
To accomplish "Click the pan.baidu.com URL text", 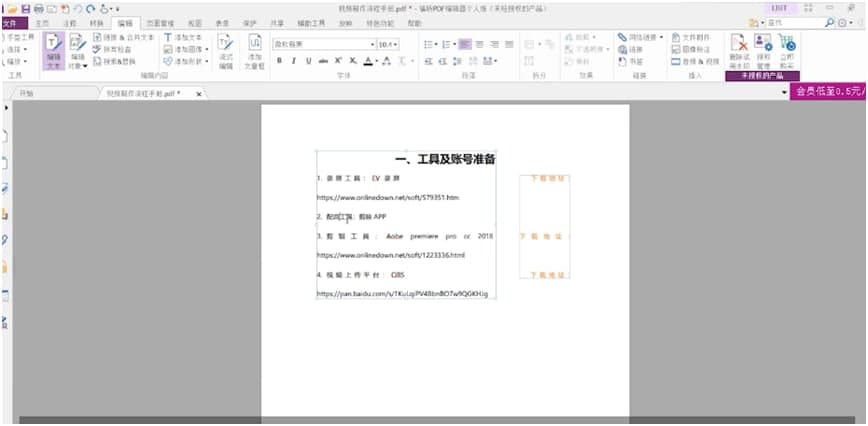I will (x=402, y=294).
